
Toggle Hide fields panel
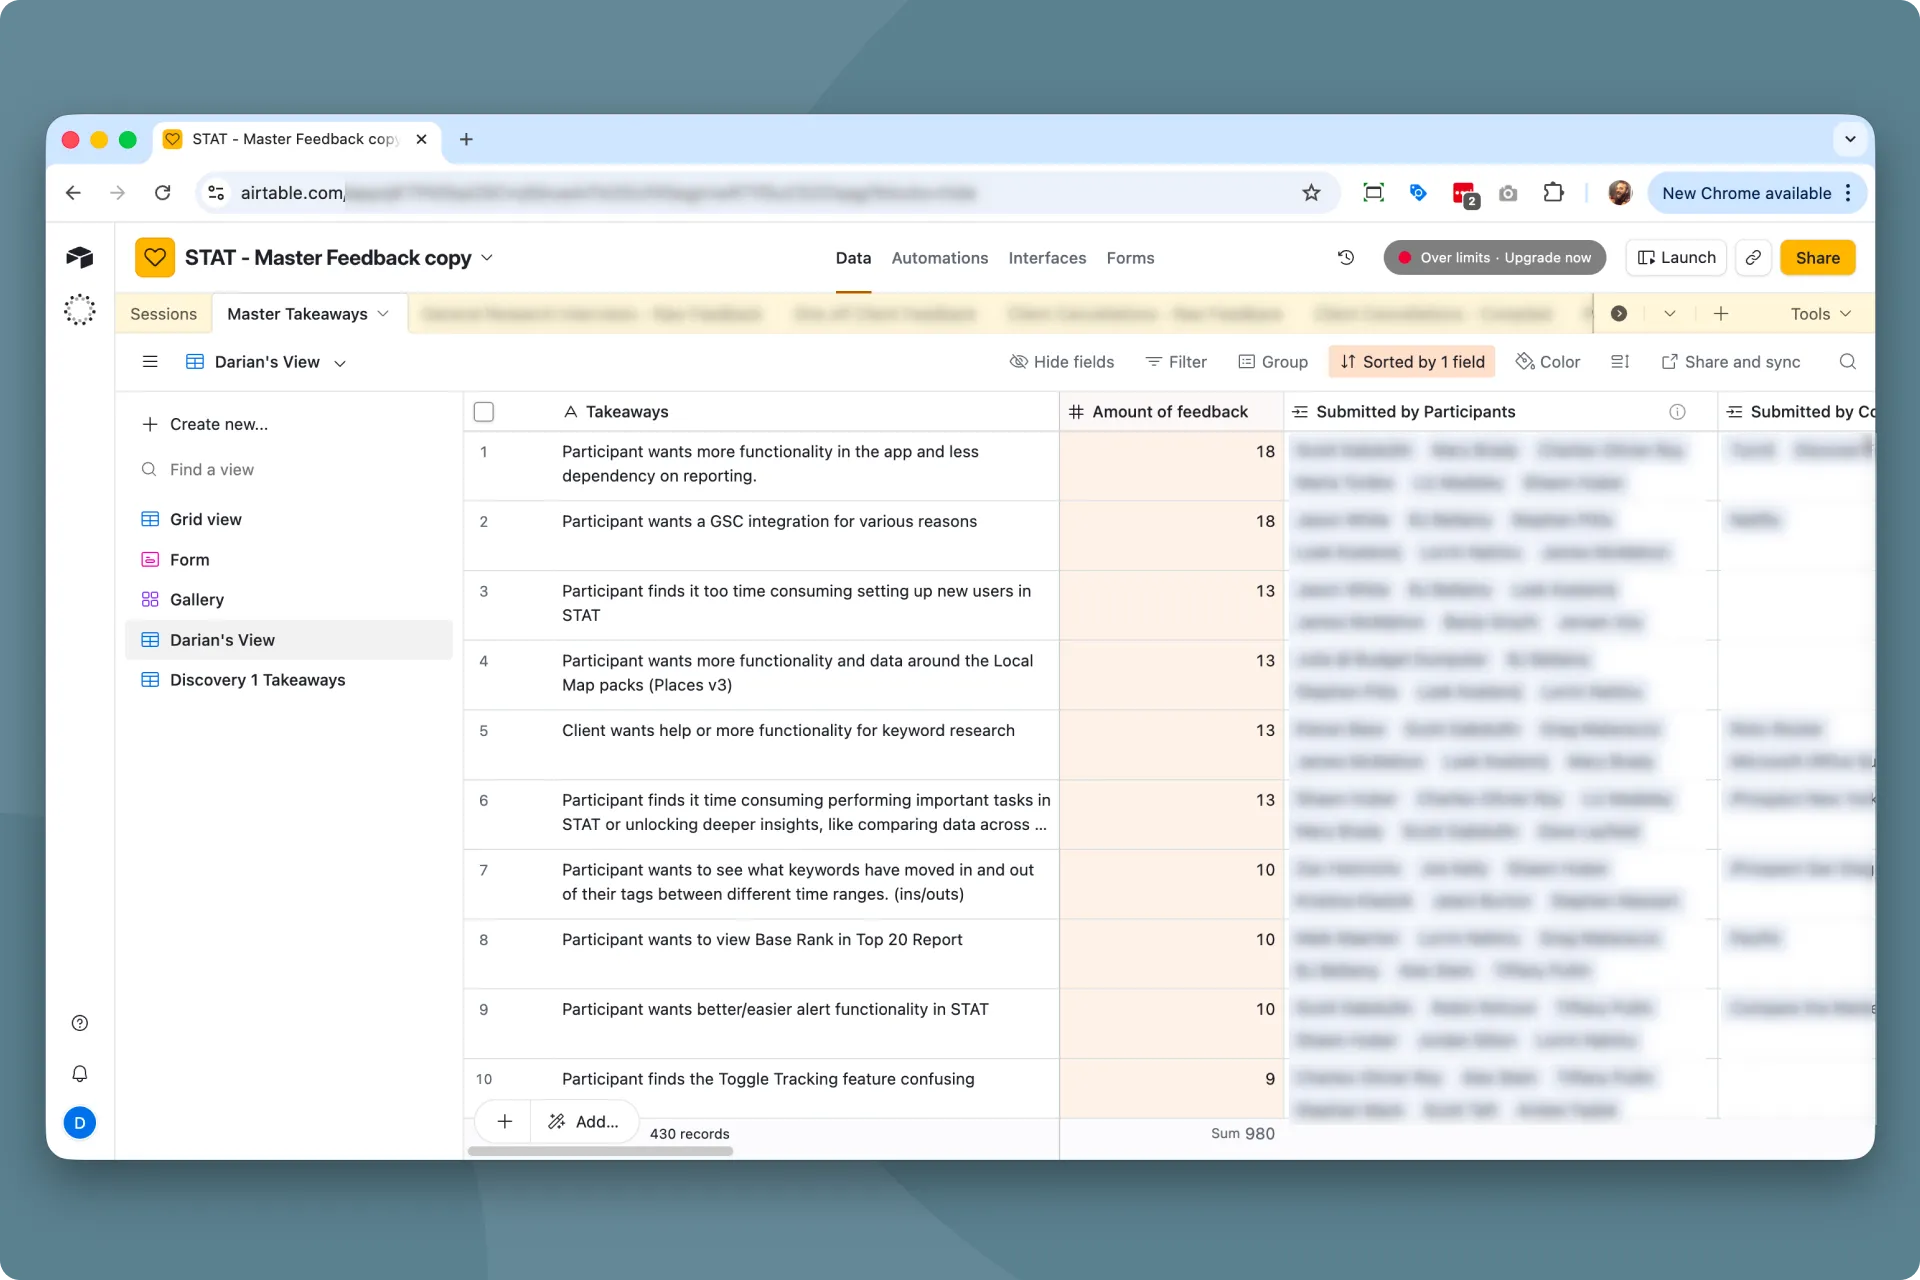1062,362
